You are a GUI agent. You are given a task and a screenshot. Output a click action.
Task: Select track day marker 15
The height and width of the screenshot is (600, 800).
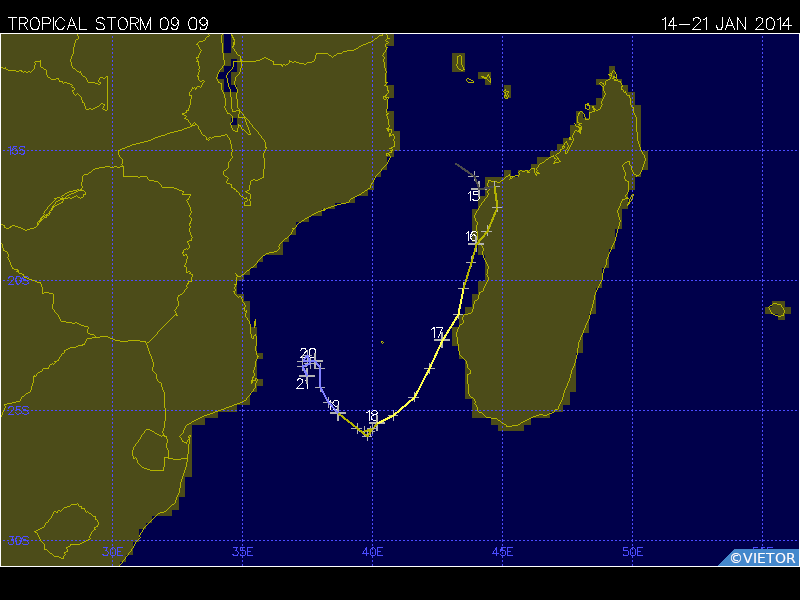click(473, 196)
